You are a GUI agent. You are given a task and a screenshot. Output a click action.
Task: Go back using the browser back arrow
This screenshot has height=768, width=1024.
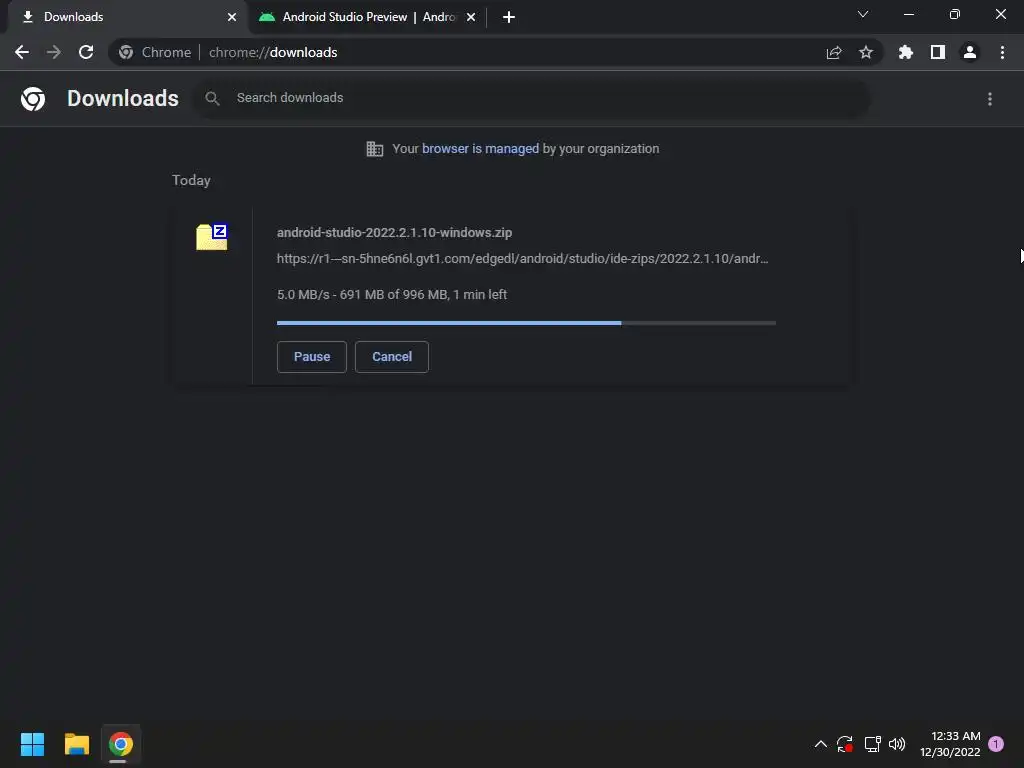22,52
